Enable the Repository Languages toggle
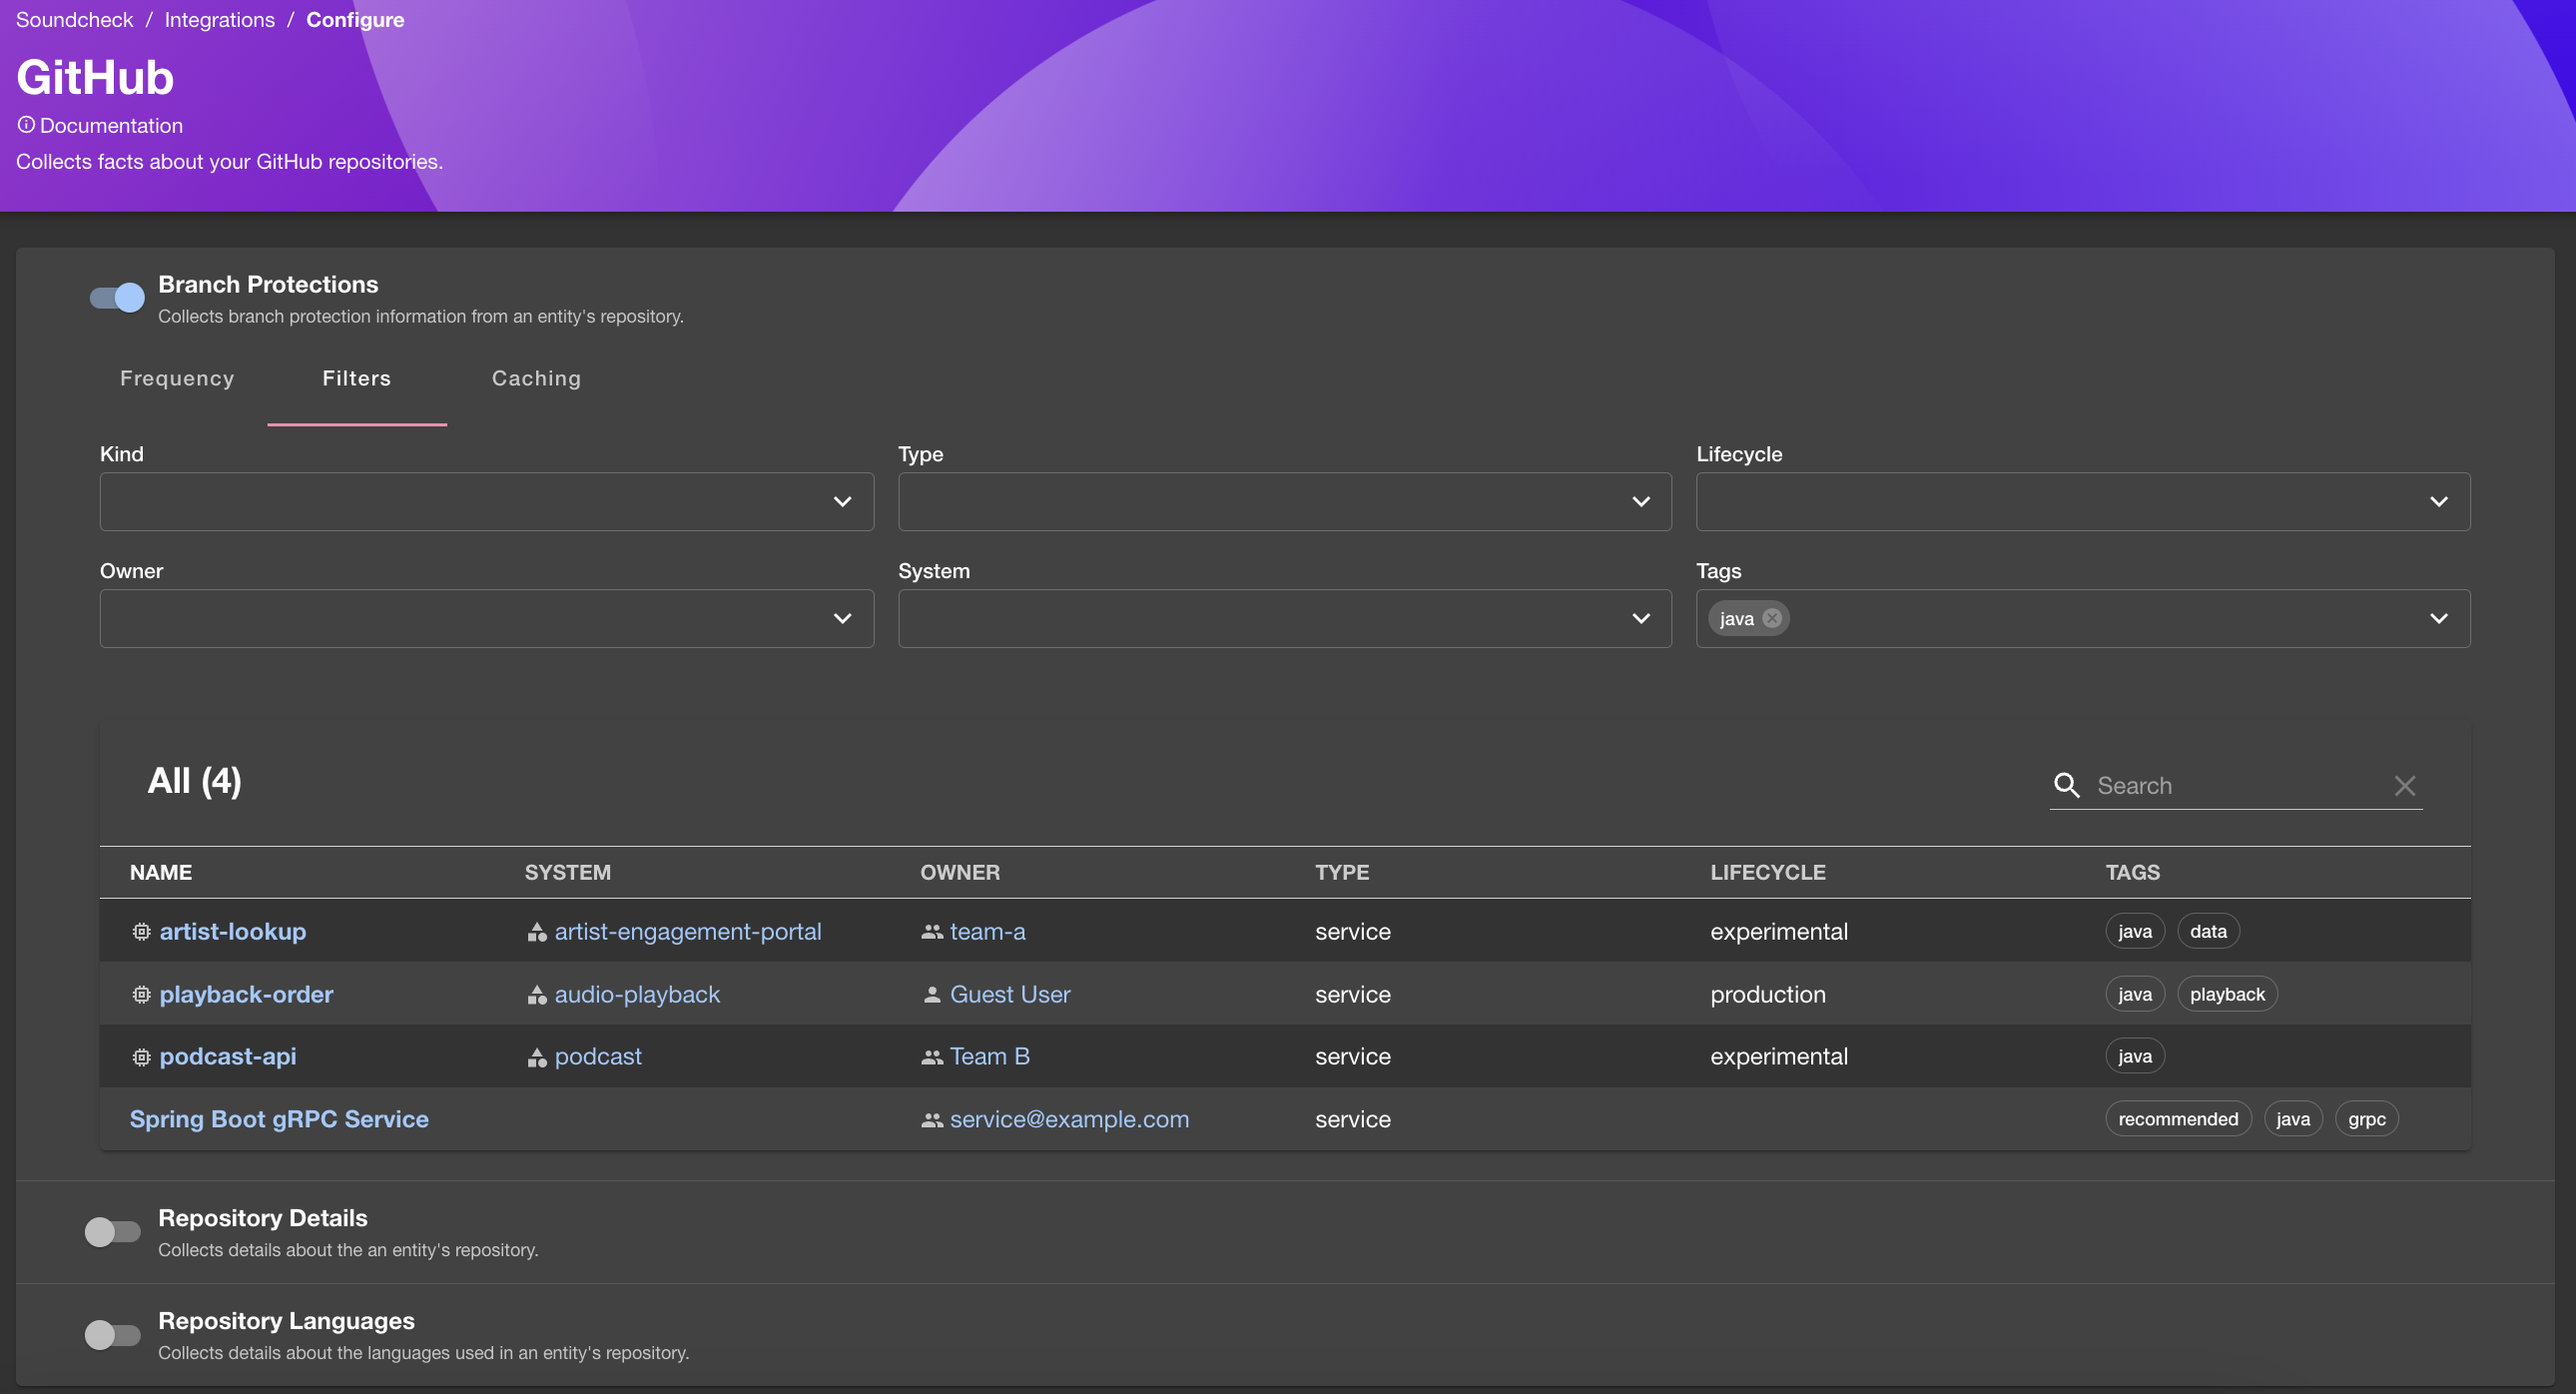 (x=113, y=1335)
